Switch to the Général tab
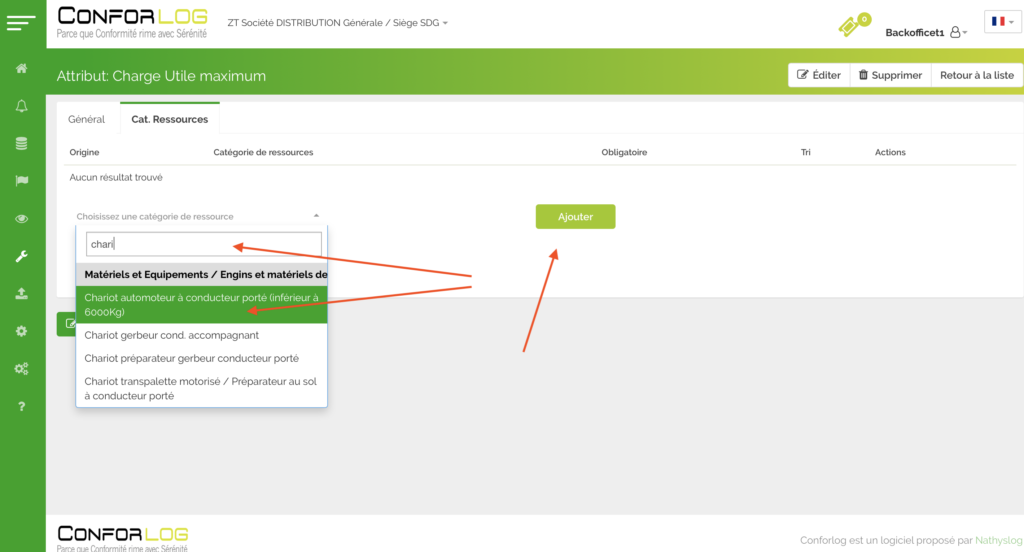 [x=86, y=119]
